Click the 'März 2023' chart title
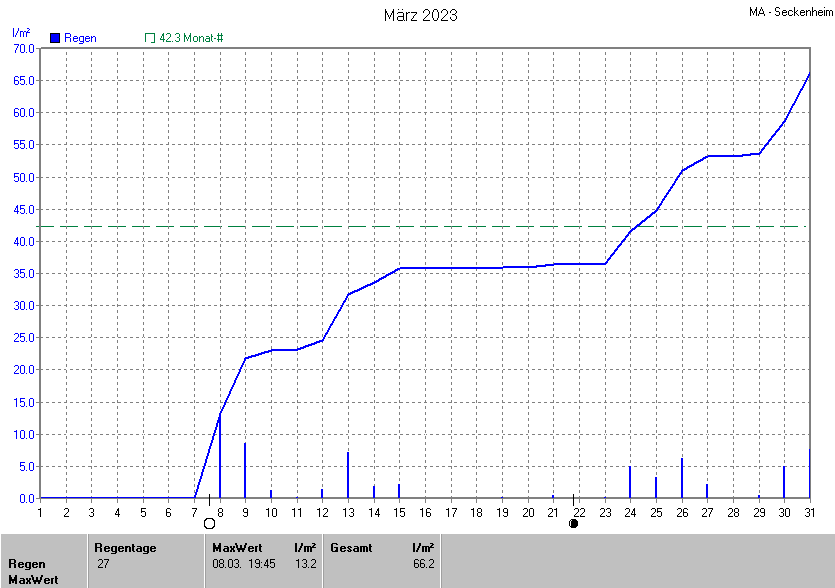835x588 pixels. point(421,15)
